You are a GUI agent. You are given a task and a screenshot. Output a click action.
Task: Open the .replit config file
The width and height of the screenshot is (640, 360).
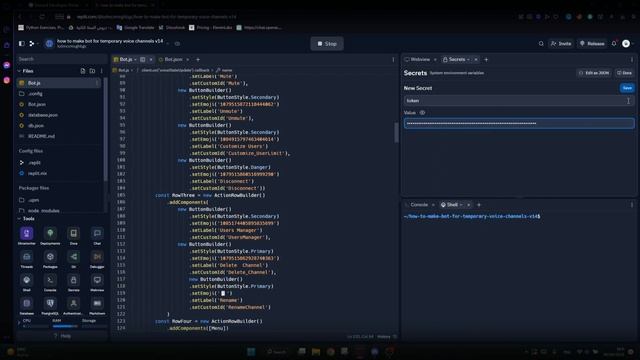pos(34,163)
